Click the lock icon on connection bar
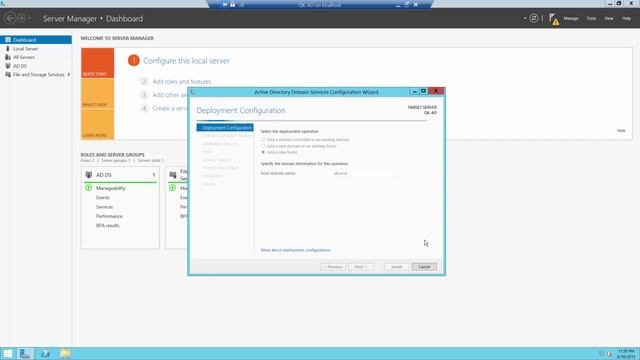 point(233,4)
